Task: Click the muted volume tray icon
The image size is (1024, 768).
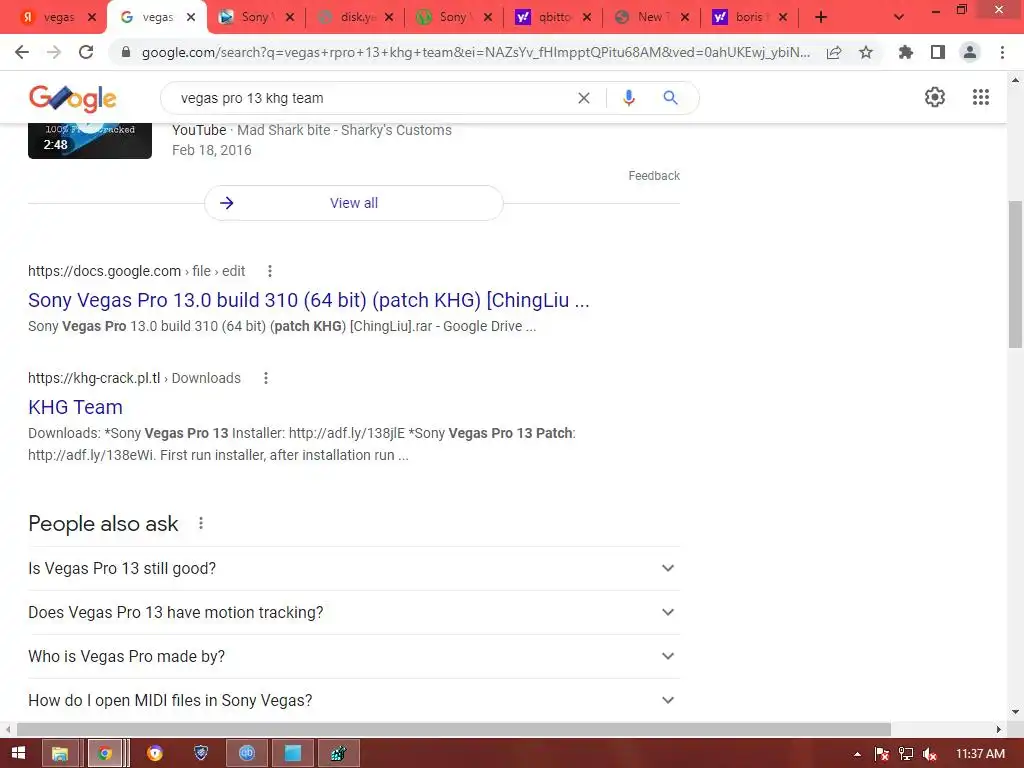Action: click(930, 754)
